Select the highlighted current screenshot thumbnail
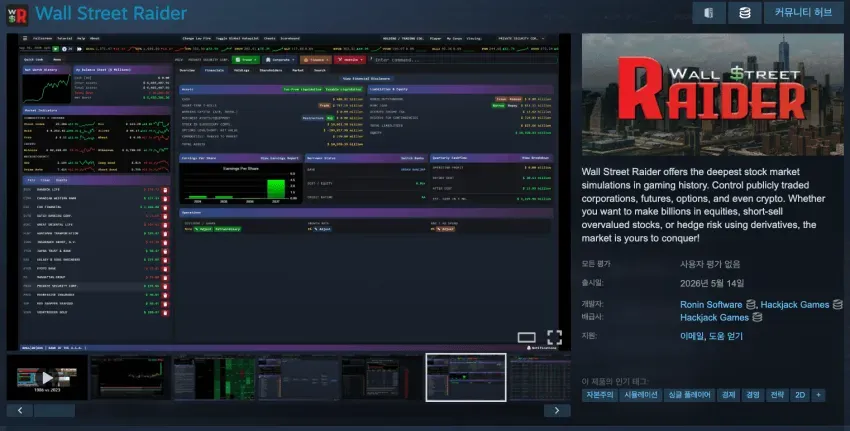 coord(466,377)
